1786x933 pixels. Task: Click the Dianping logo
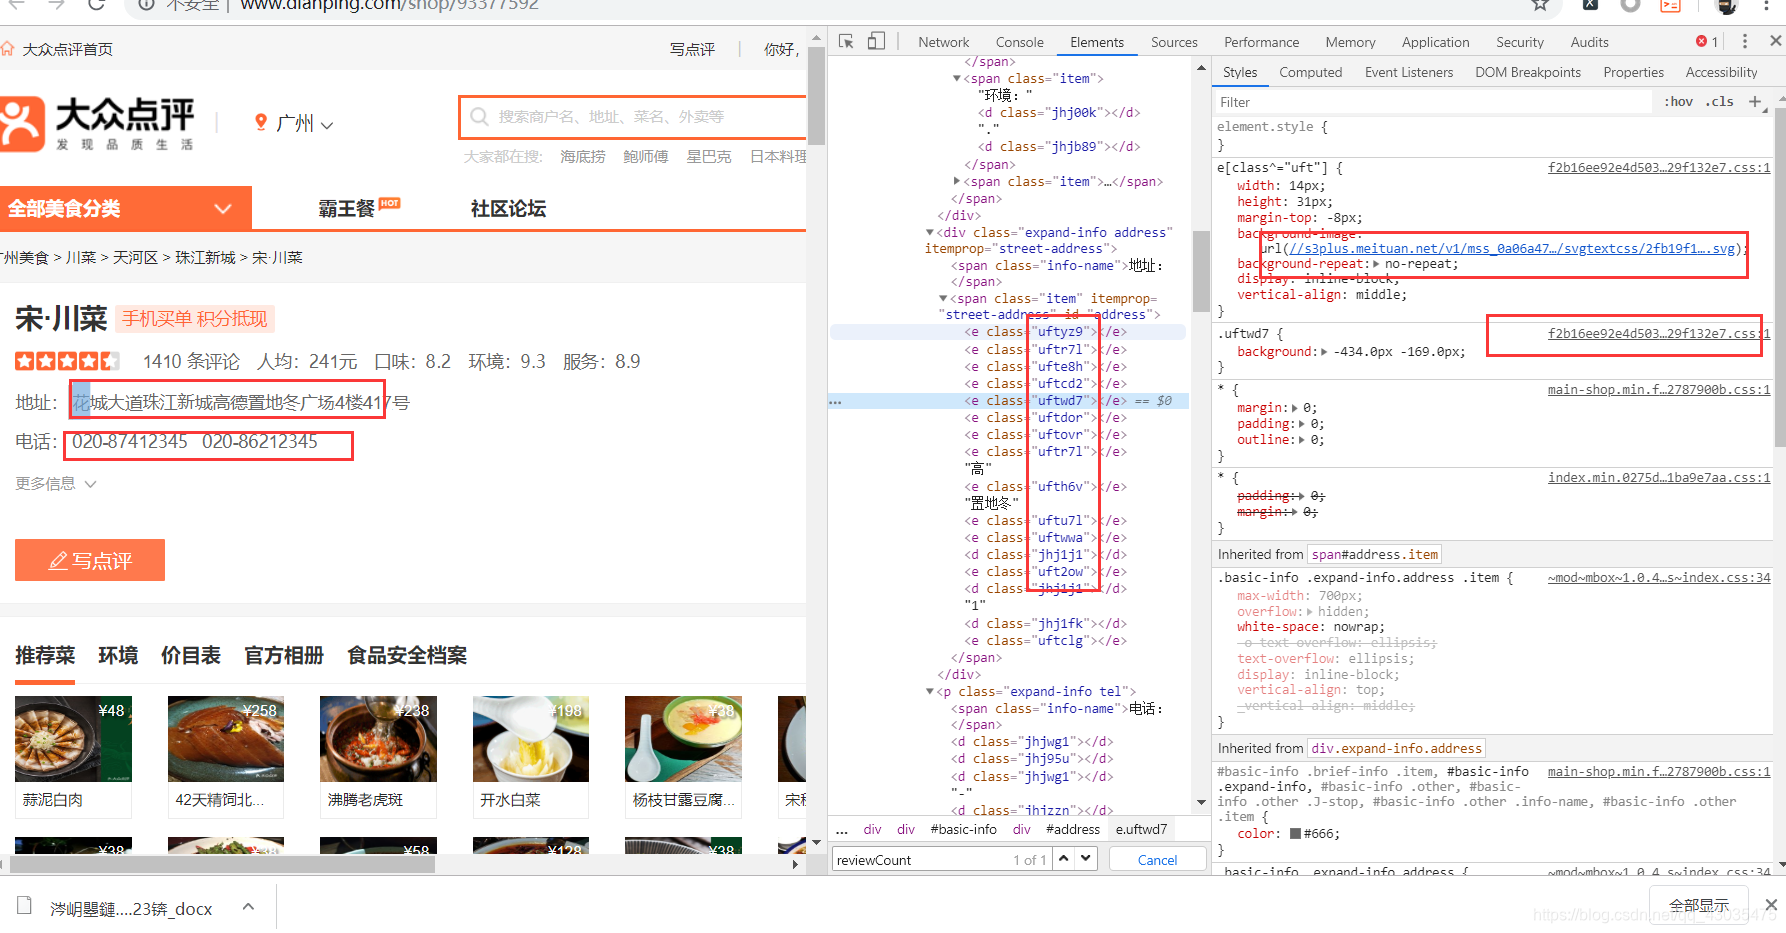pyautogui.click(x=98, y=124)
